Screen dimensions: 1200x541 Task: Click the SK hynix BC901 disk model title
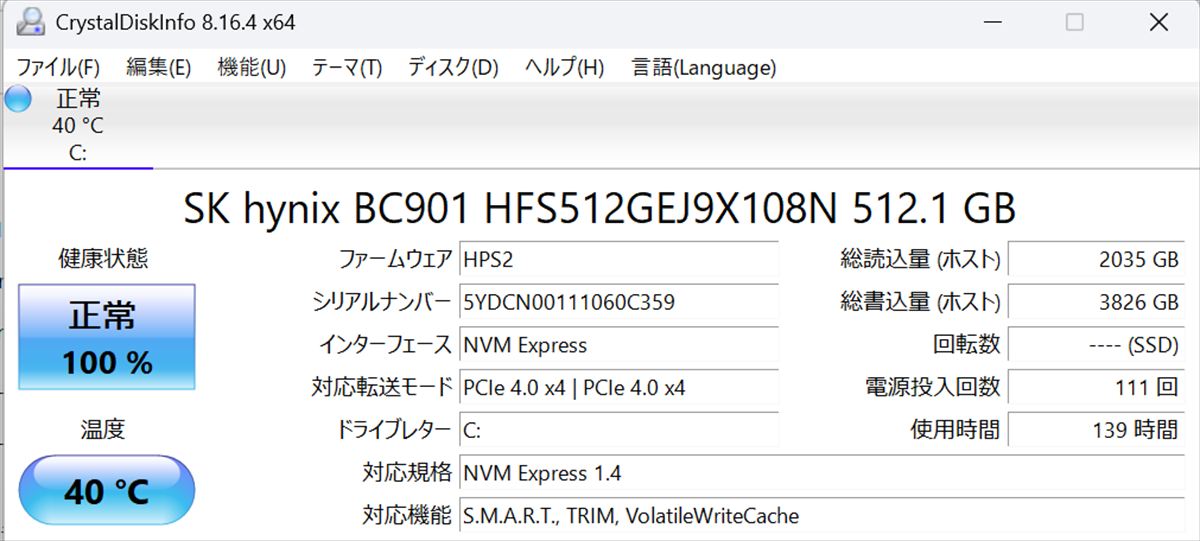click(600, 209)
